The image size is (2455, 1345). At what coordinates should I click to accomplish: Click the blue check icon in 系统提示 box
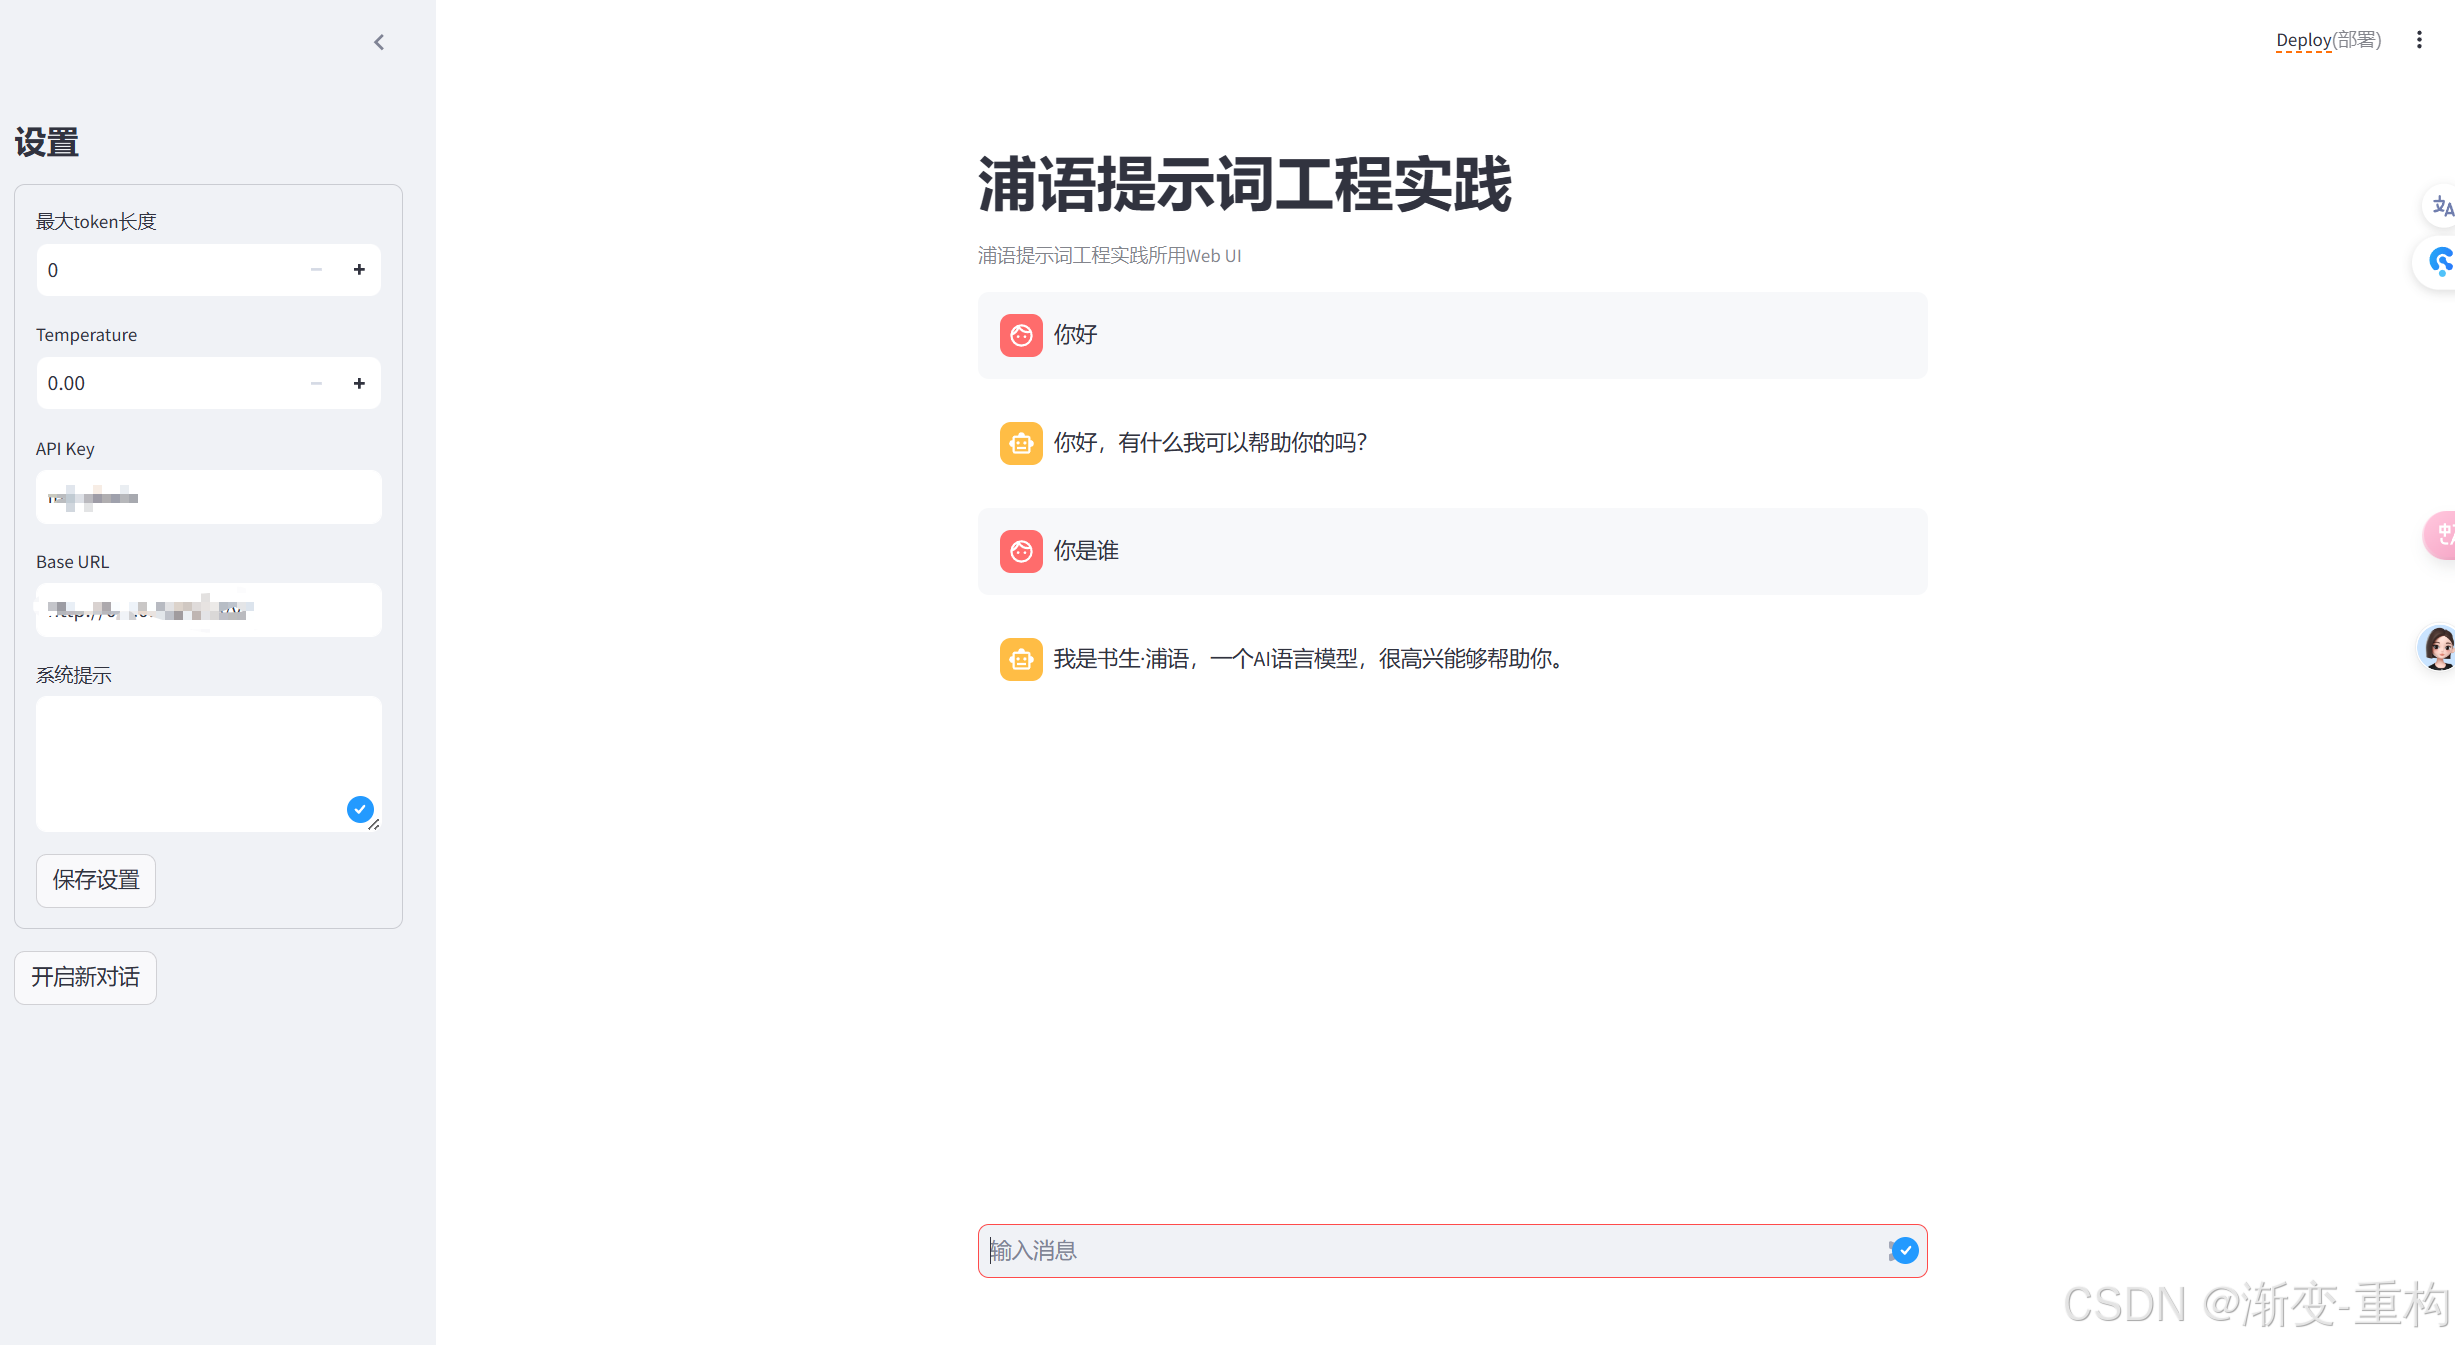[x=360, y=809]
